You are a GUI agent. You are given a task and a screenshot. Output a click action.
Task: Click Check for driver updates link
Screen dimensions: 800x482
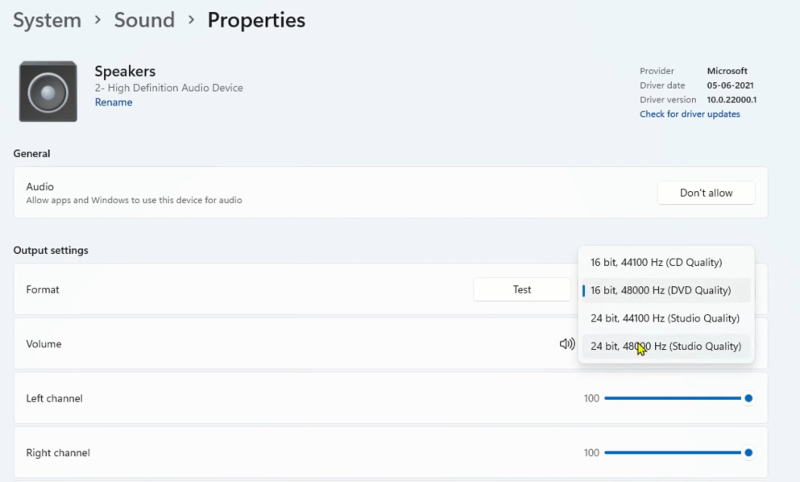click(x=690, y=114)
